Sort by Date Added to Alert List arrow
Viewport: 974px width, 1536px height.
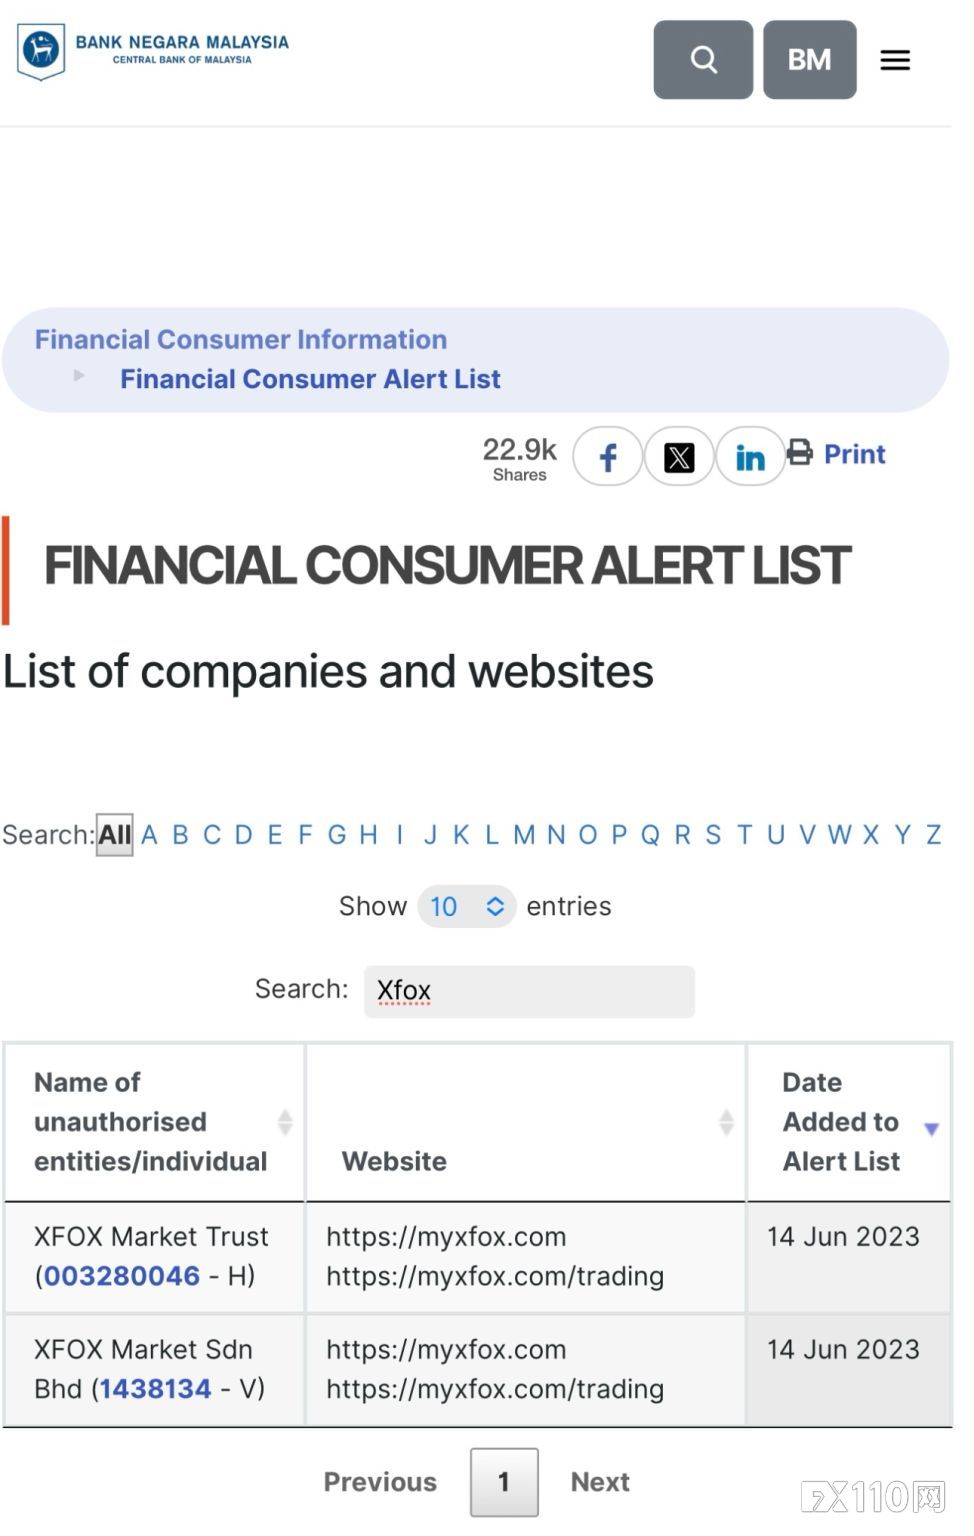point(931,1129)
